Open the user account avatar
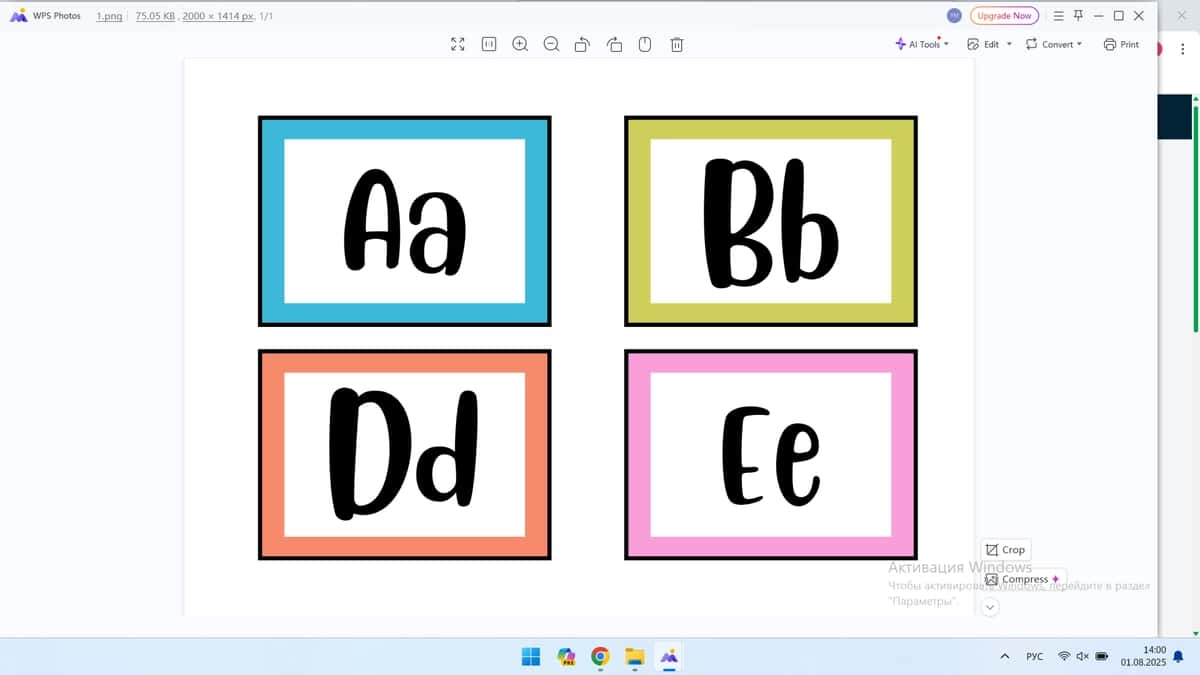 click(954, 16)
